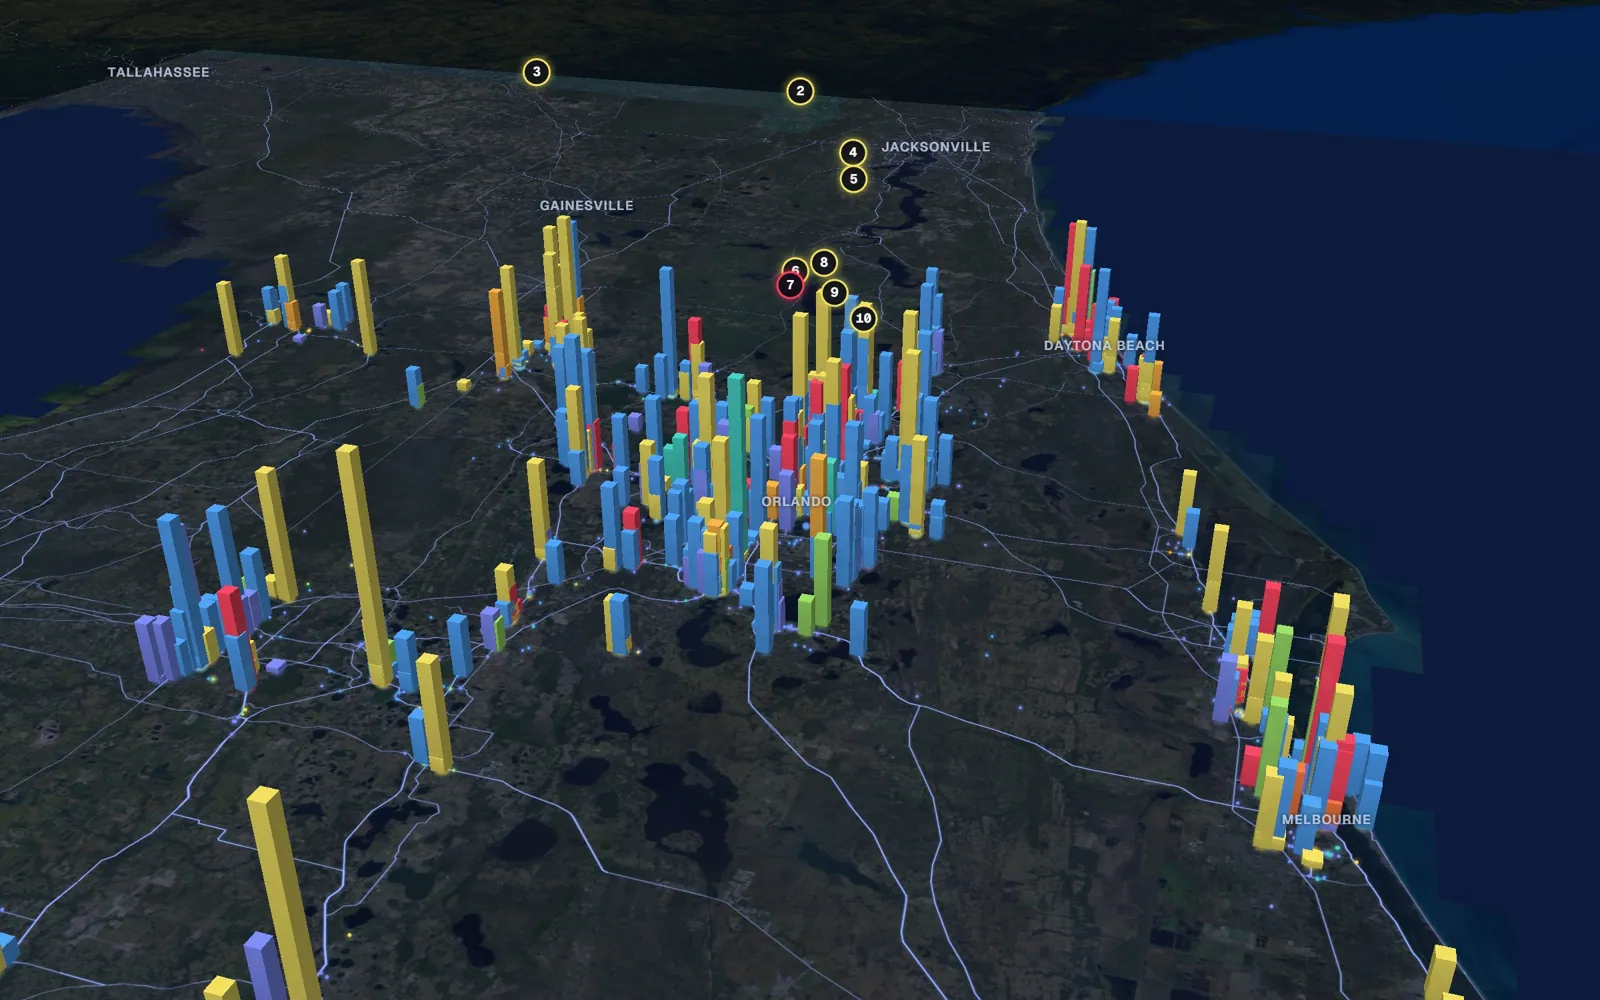1600x1000 pixels.
Task: Click the Melbourne city label
Action: click(1327, 819)
